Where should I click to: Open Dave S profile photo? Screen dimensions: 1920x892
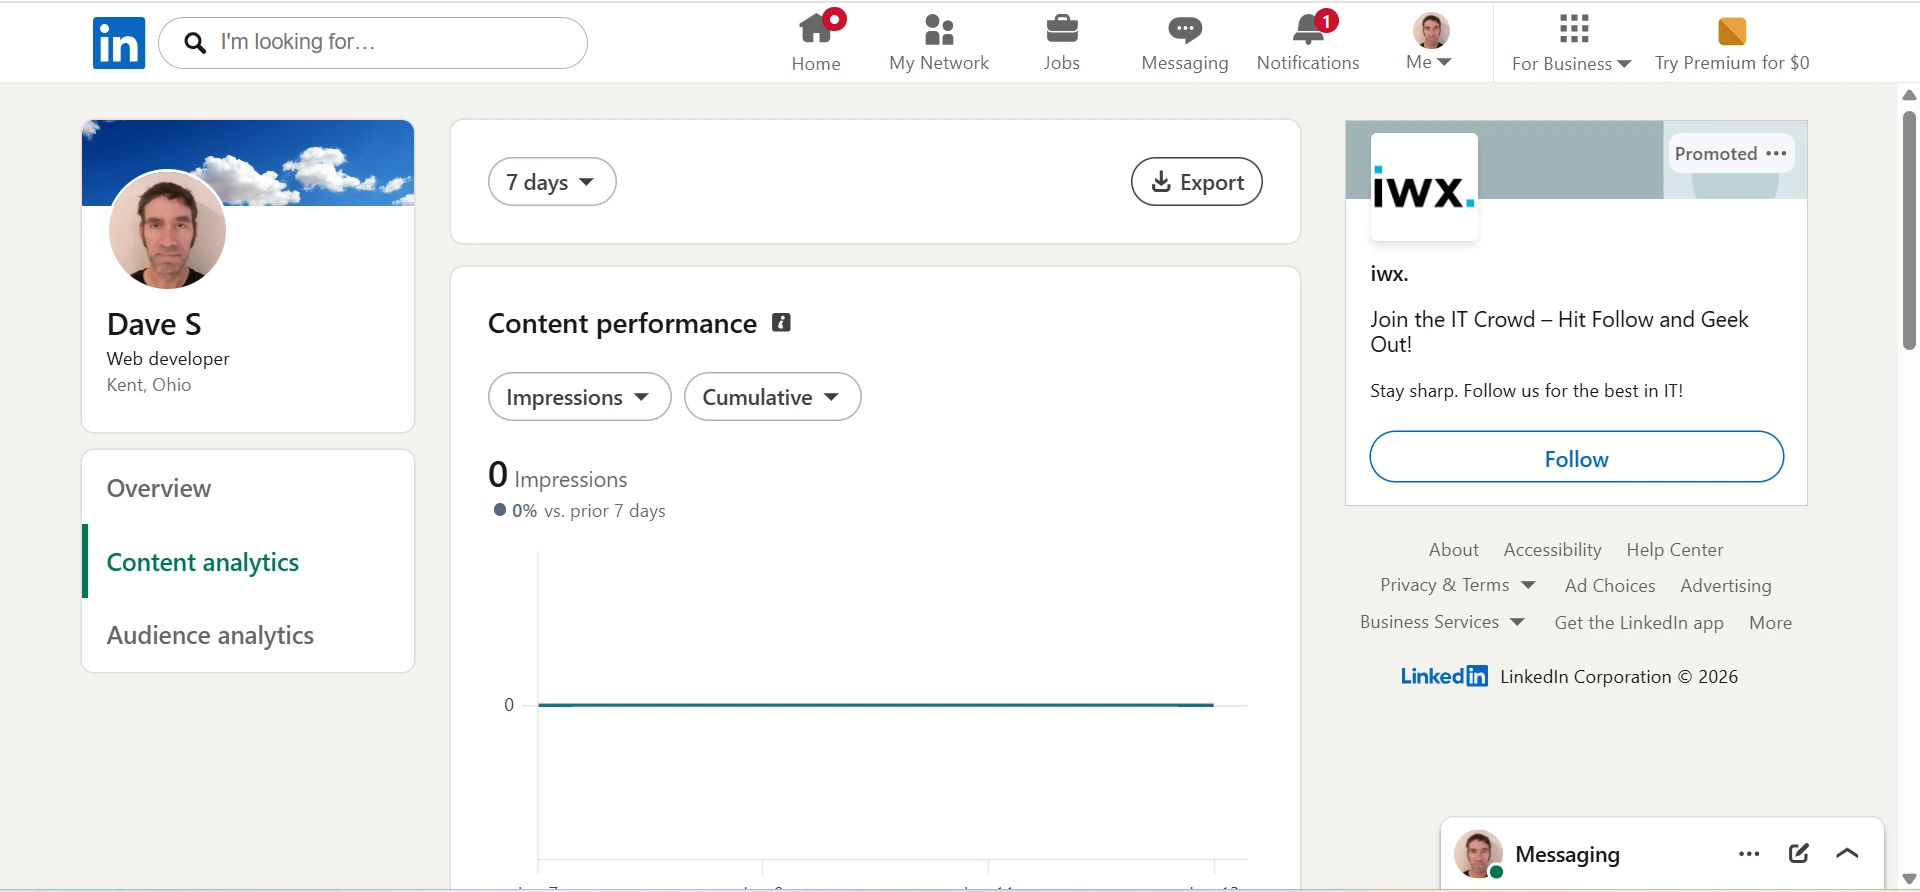click(167, 230)
